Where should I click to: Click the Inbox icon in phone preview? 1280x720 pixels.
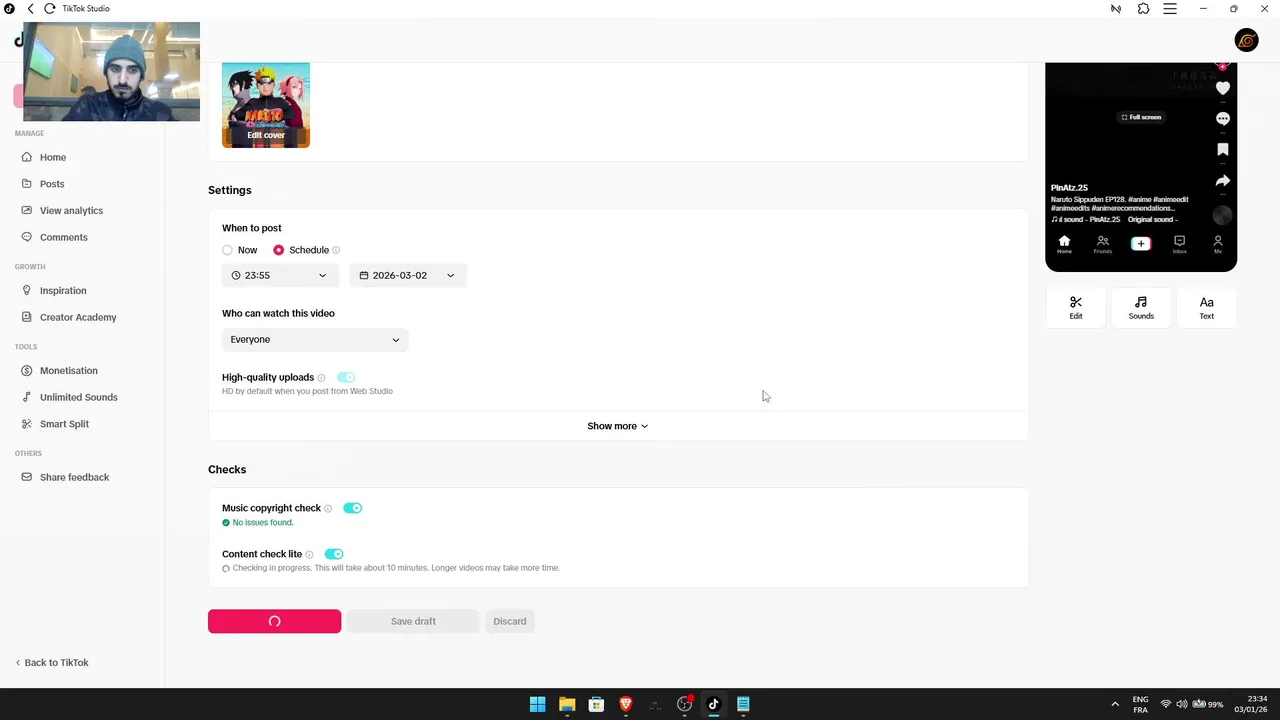tap(1179, 244)
